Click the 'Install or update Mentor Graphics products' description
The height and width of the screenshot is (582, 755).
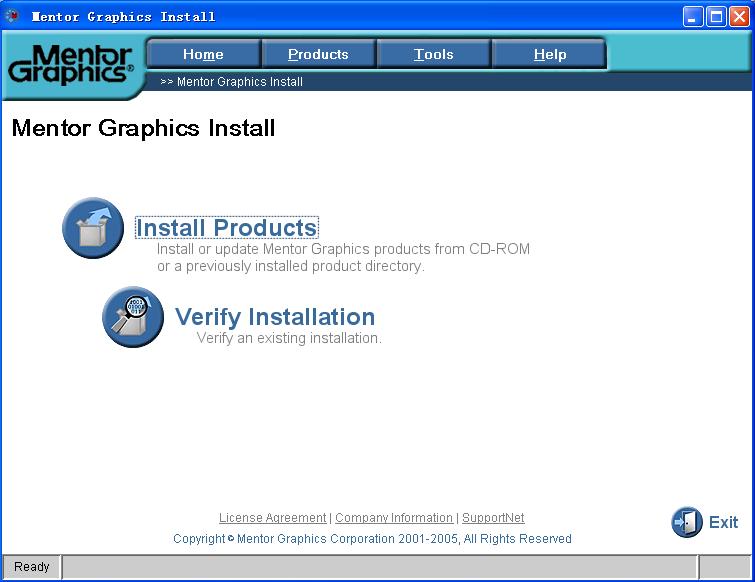pyautogui.click(x=343, y=258)
